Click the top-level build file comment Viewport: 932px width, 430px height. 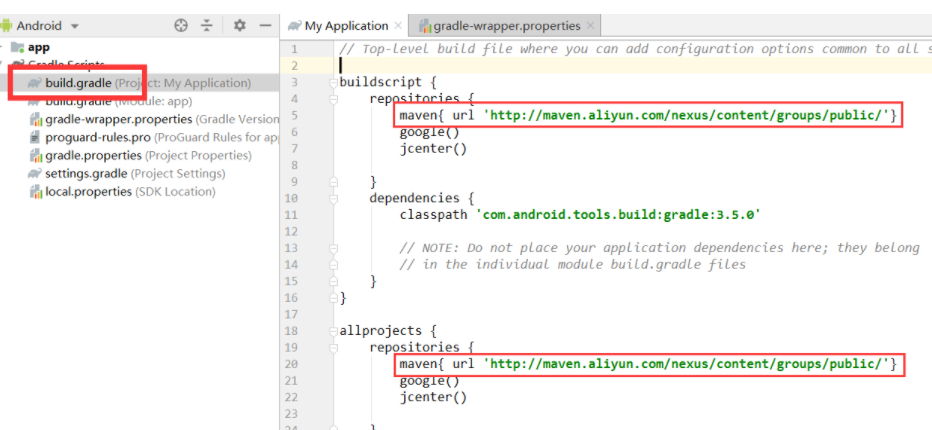635,49
